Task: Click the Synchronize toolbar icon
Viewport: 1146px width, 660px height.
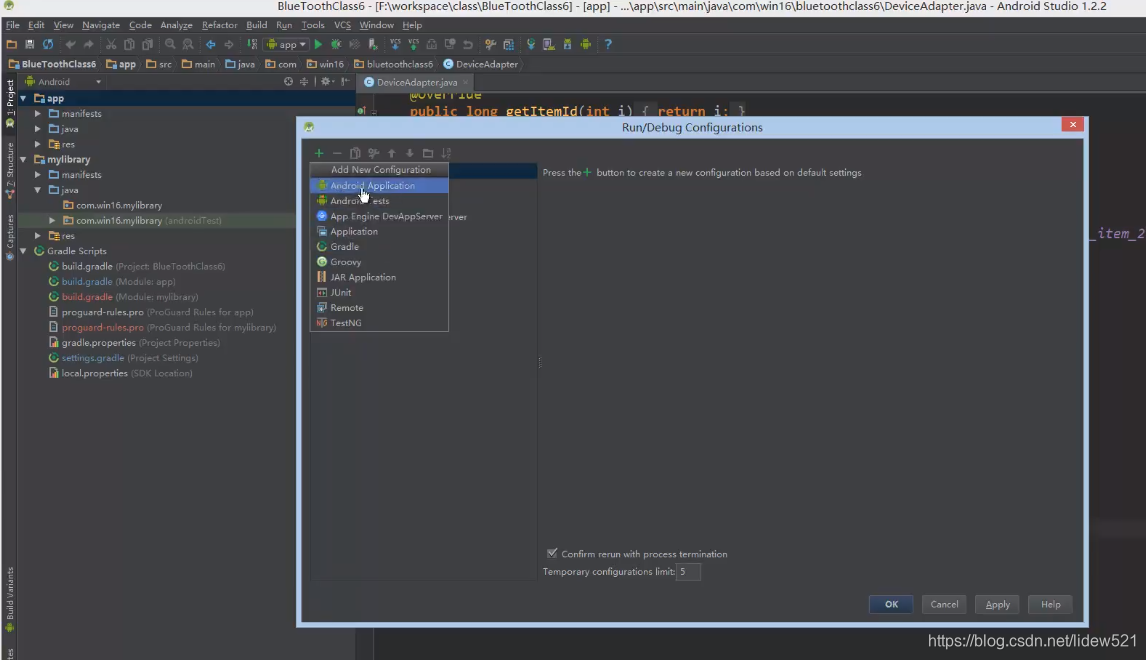Action: [x=48, y=45]
